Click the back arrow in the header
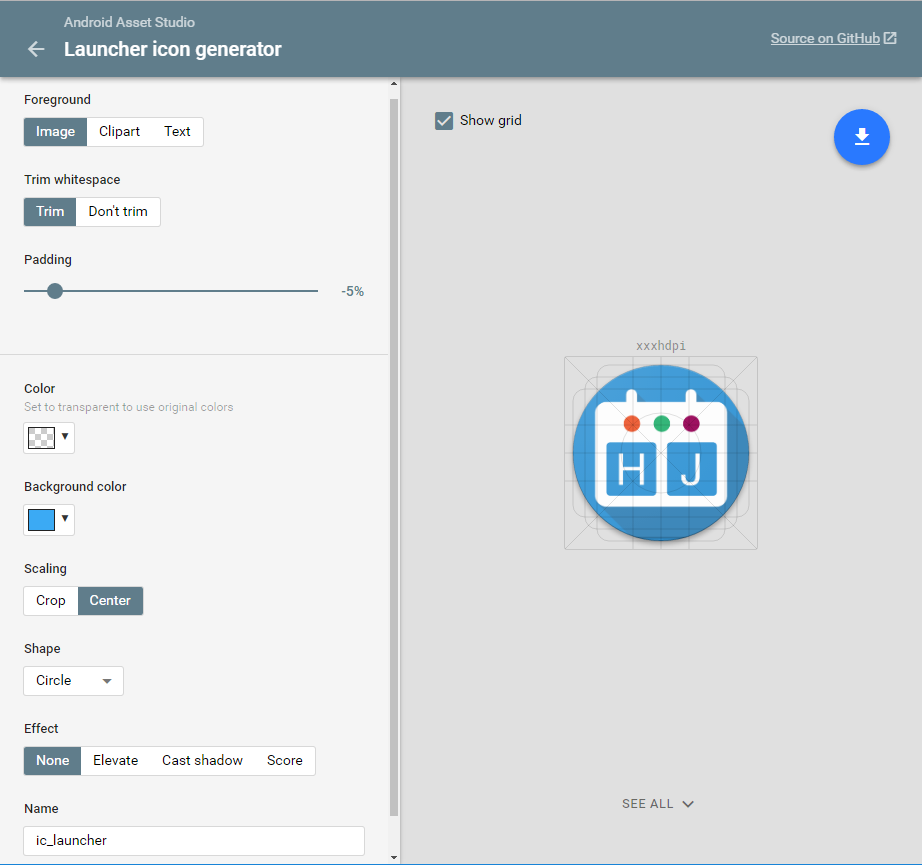Viewport: 922px width, 865px height. [35, 48]
